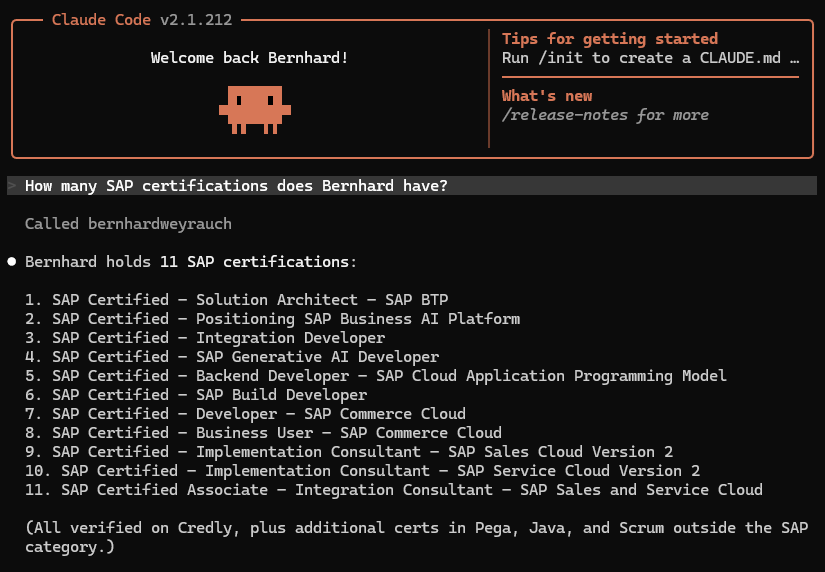Click 'Bernhard holds 11 SAP certifications:' line
The width and height of the screenshot is (825, 572).
tap(191, 262)
